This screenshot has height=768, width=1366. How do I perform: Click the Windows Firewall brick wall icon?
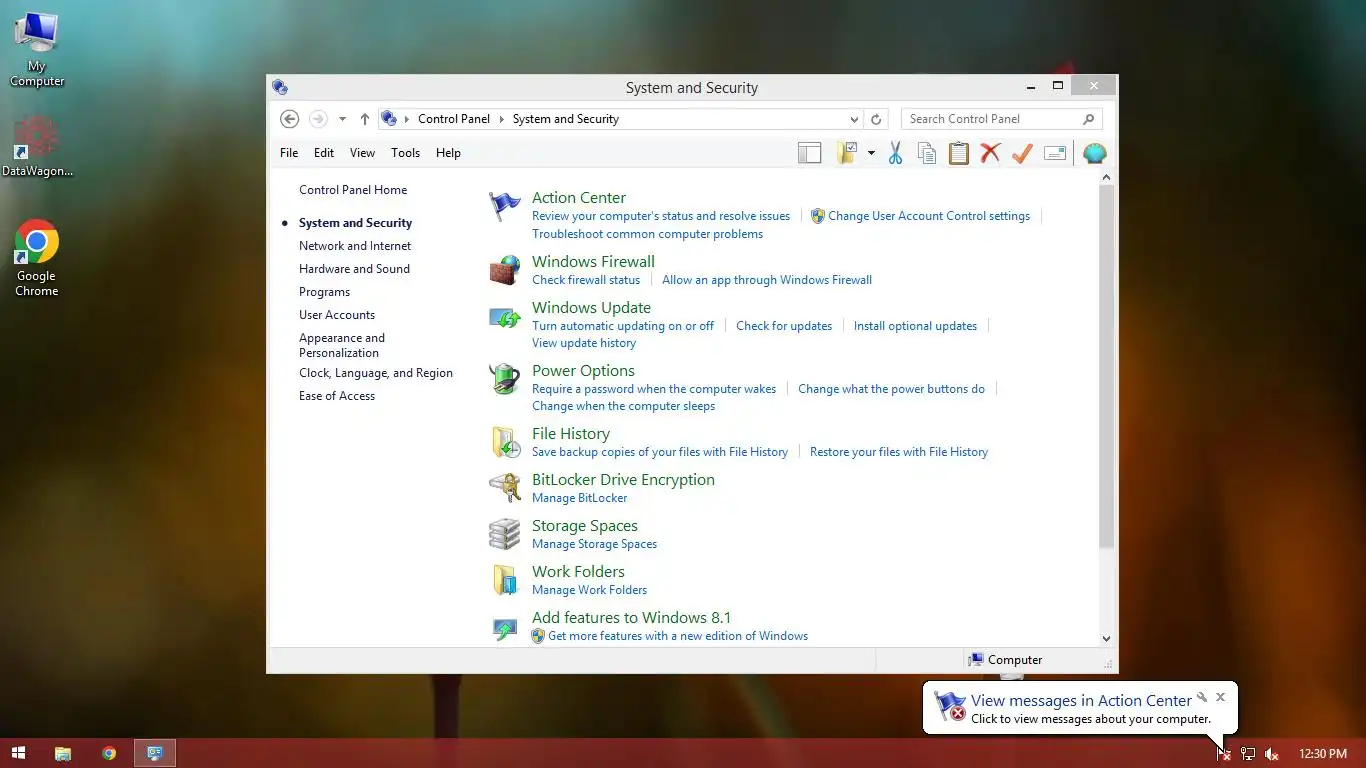(505, 270)
